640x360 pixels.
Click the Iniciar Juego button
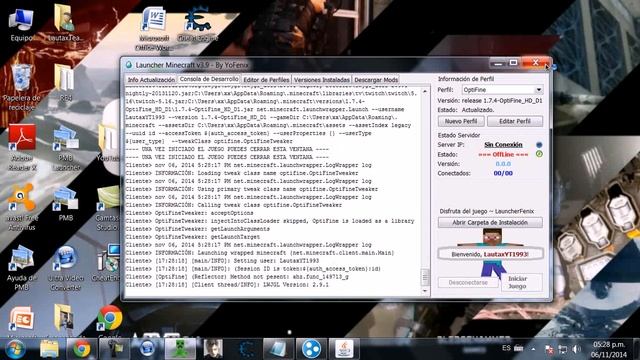coord(522,282)
